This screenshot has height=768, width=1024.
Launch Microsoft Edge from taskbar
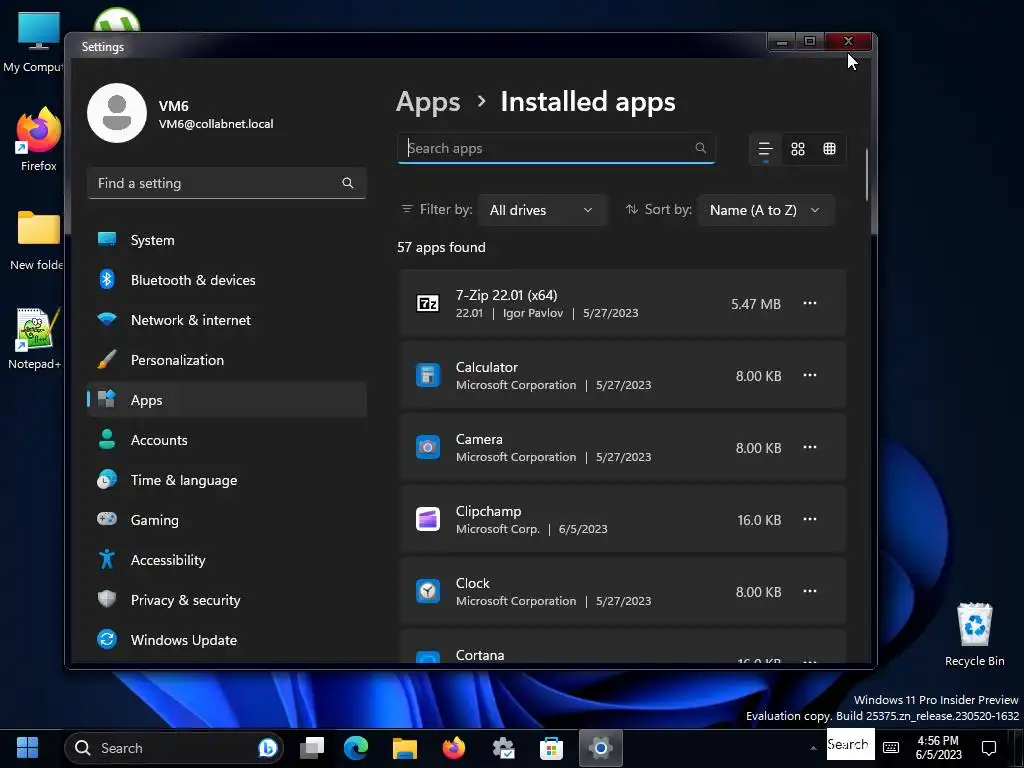tap(356, 748)
